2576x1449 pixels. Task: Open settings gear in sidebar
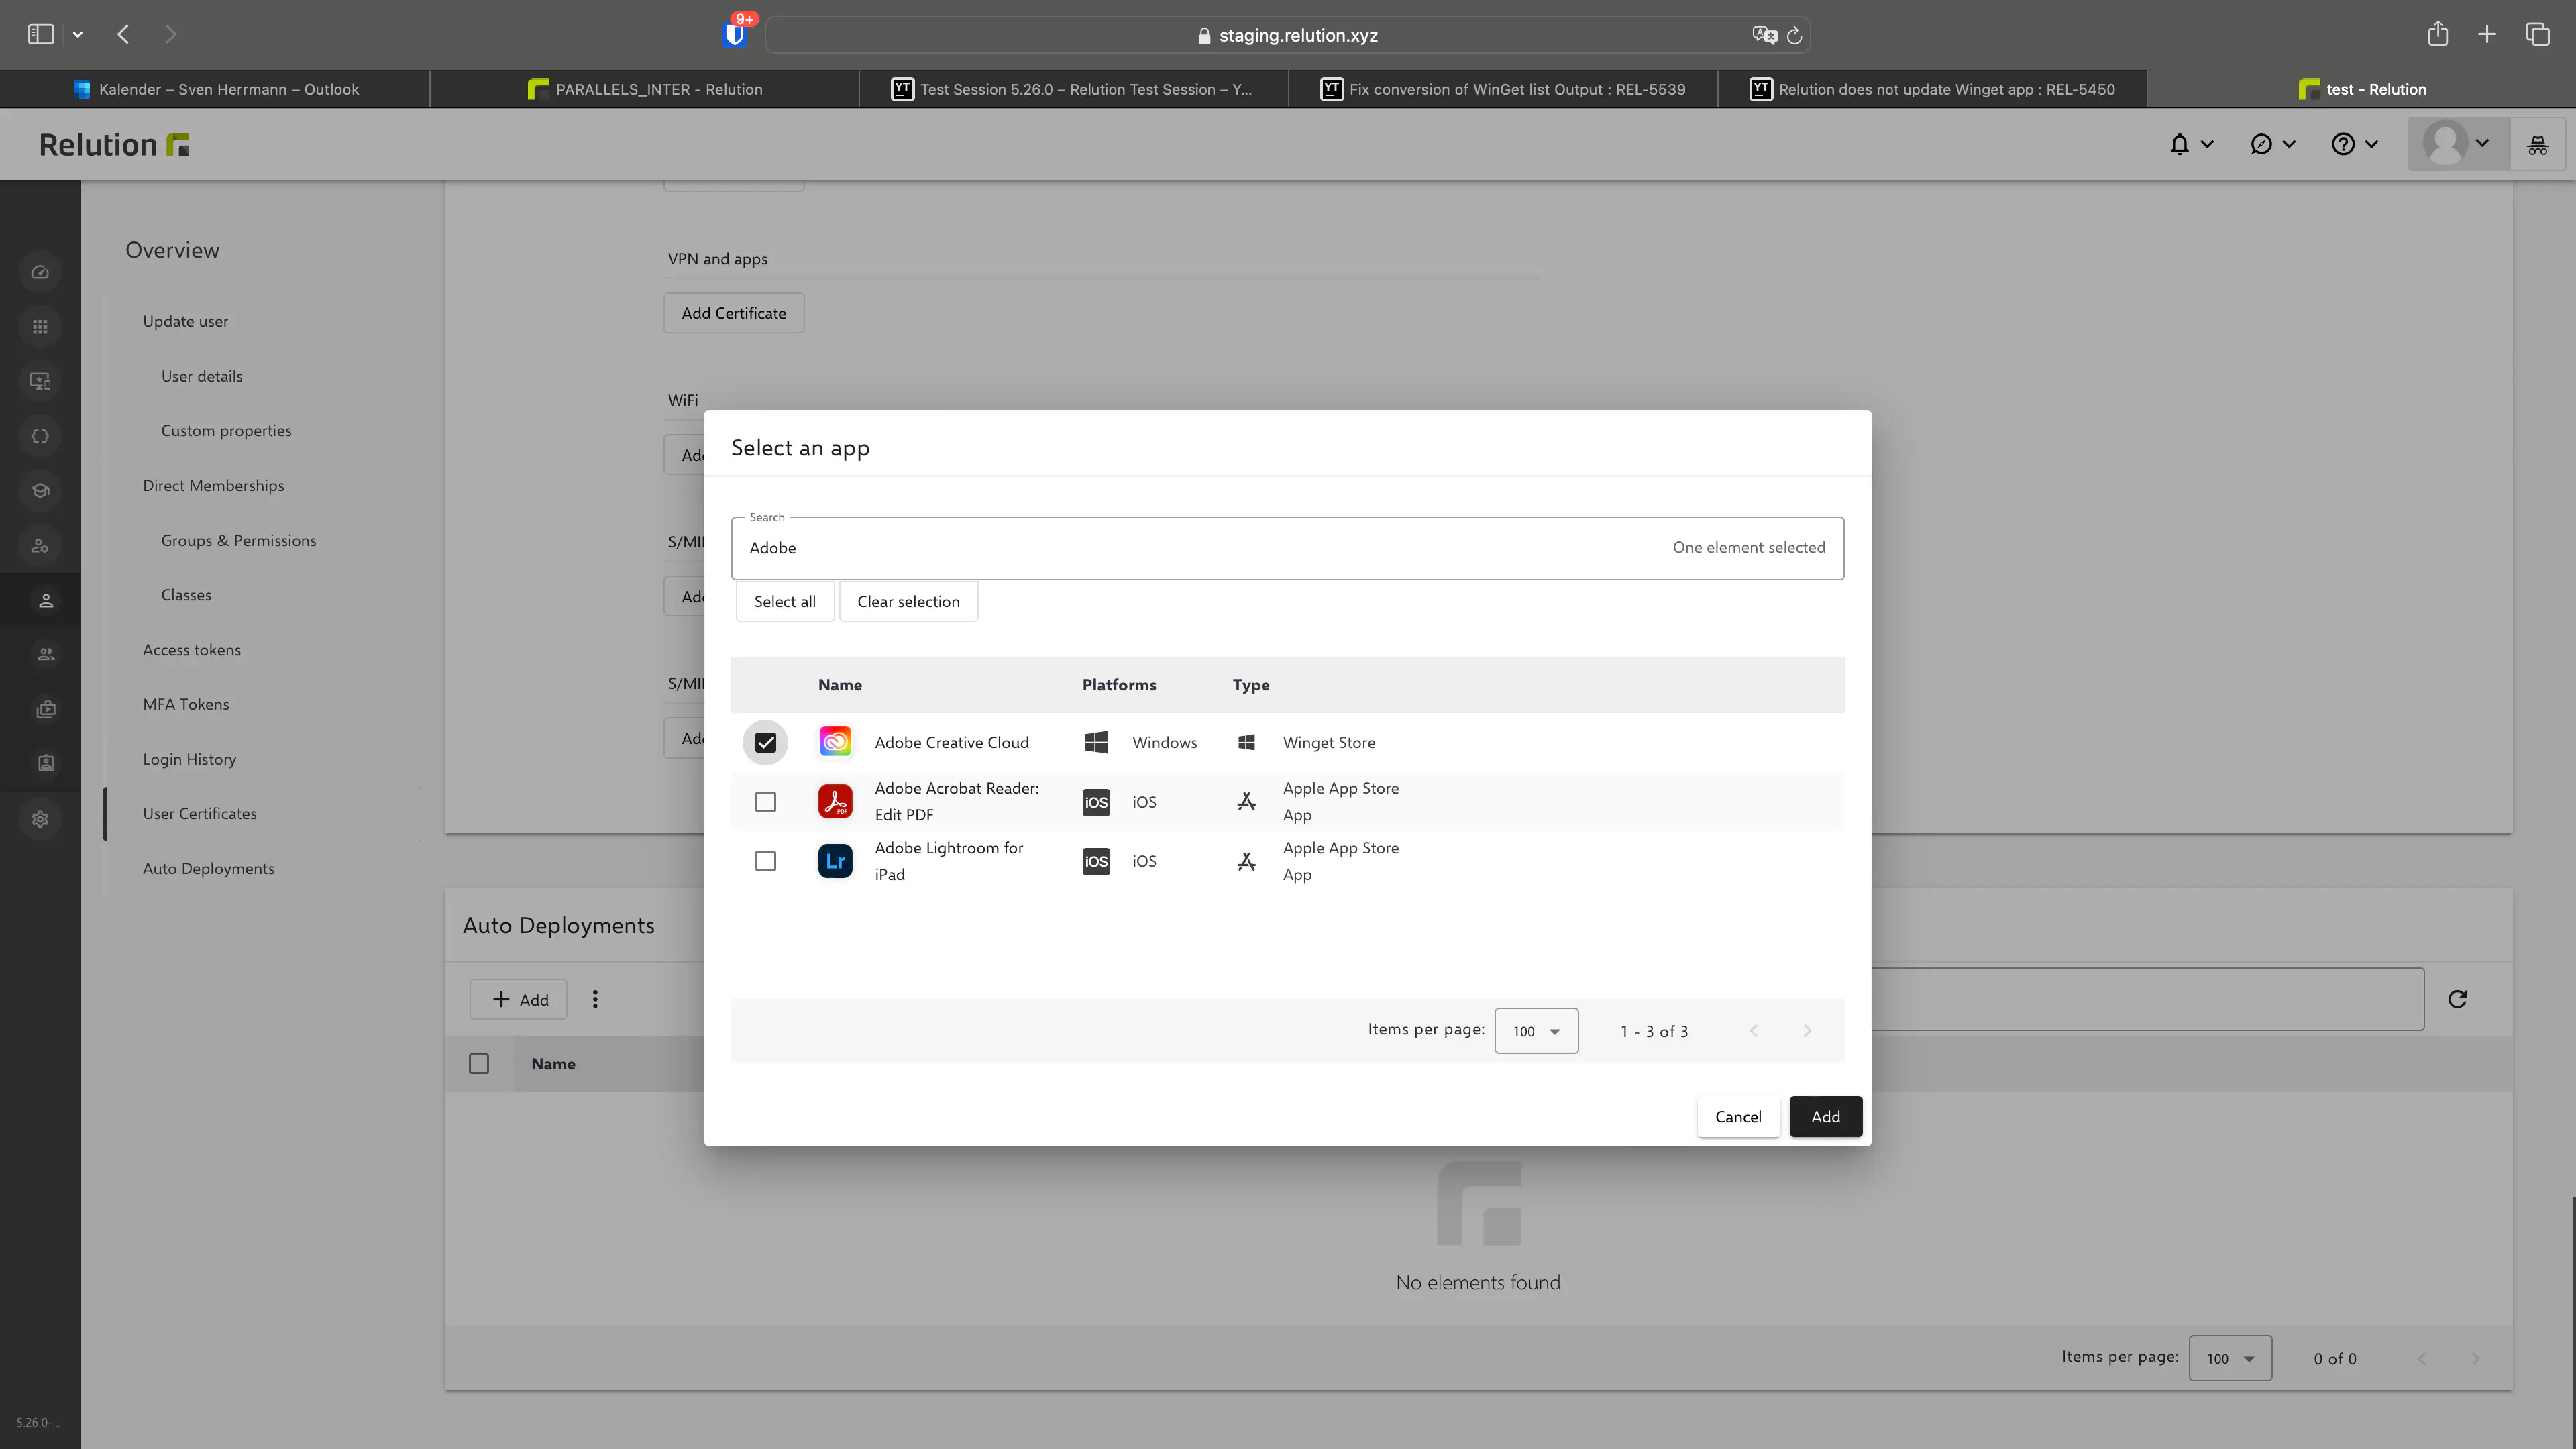coord(40,819)
